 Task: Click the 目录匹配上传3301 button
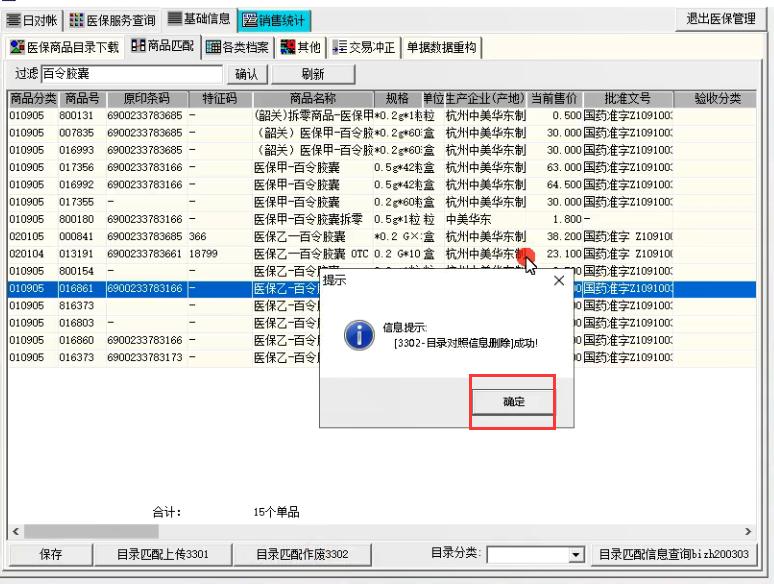coord(162,554)
